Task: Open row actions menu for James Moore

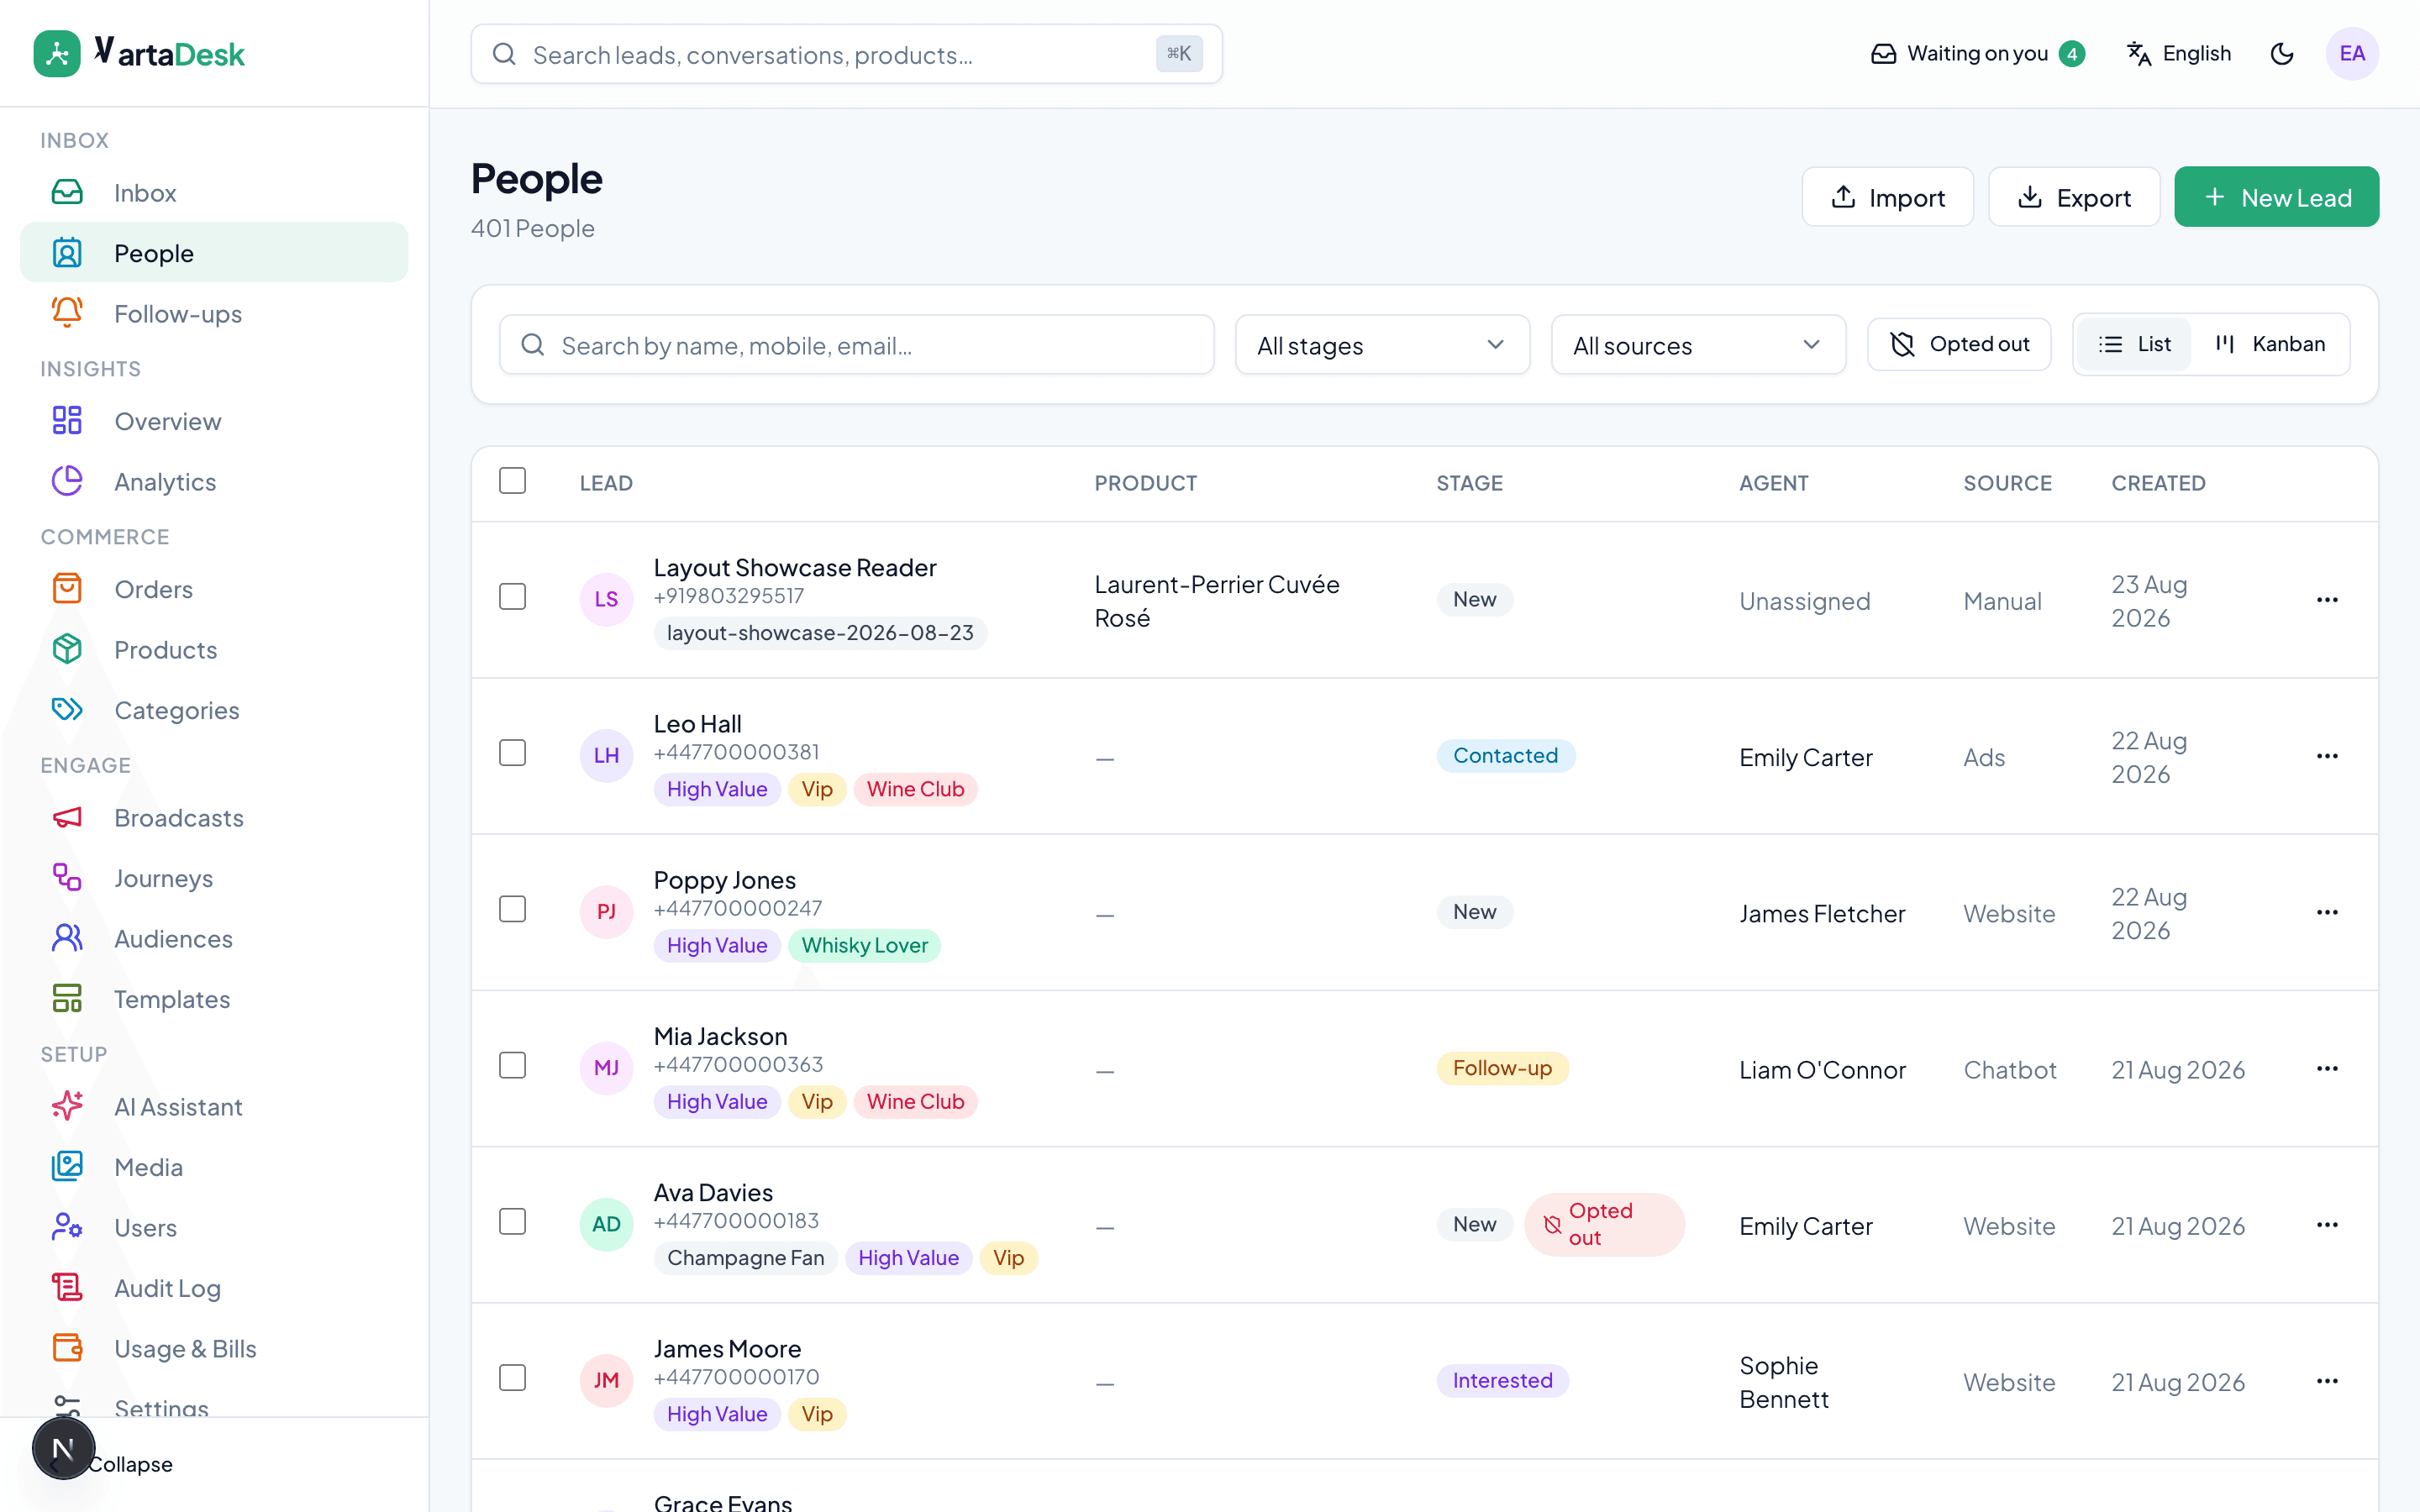Action: [x=2327, y=1381]
